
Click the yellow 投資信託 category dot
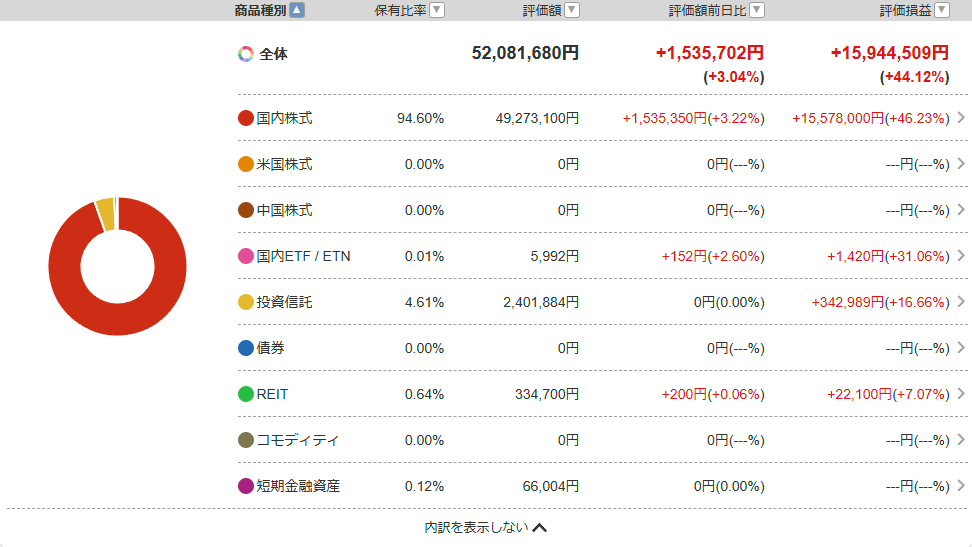click(246, 302)
